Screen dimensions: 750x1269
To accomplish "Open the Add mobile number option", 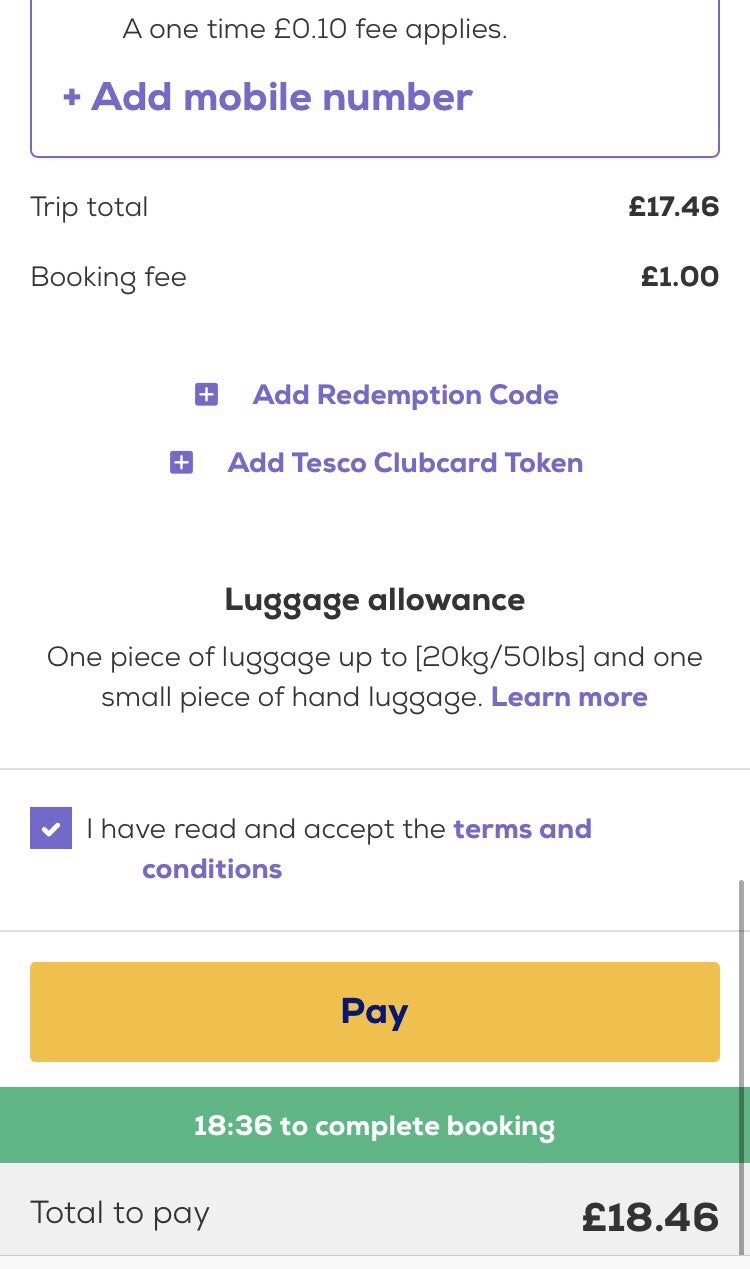I will [x=267, y=97].
